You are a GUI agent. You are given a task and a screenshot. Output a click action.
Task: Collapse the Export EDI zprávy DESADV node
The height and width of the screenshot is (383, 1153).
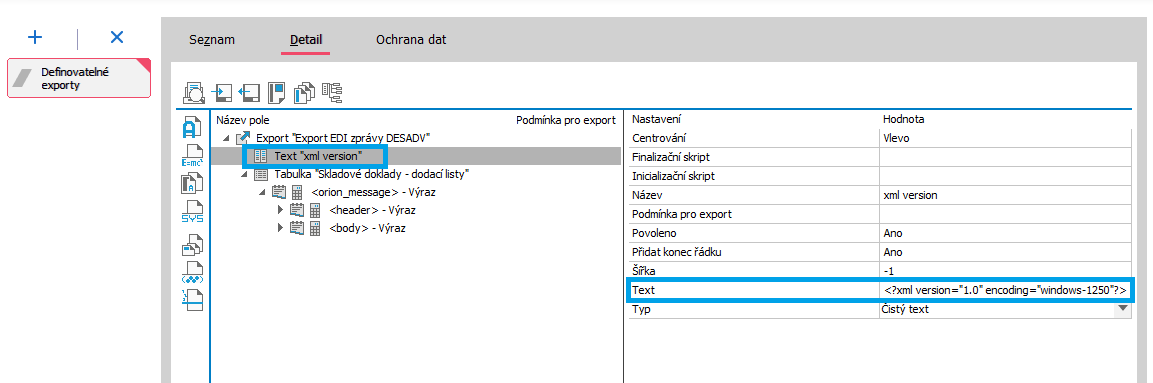[226, 138]
